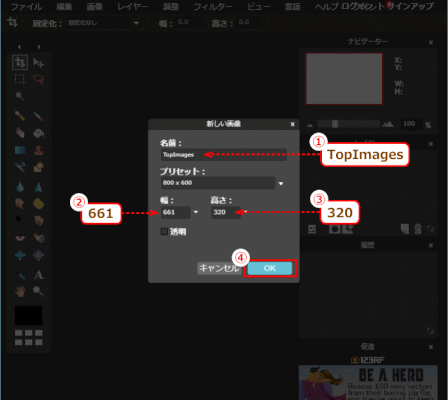Image resolution: width=448 pixels, height=400 pixels.
Task: Click the navigator zoom slider handle
Action: [335, 124]
